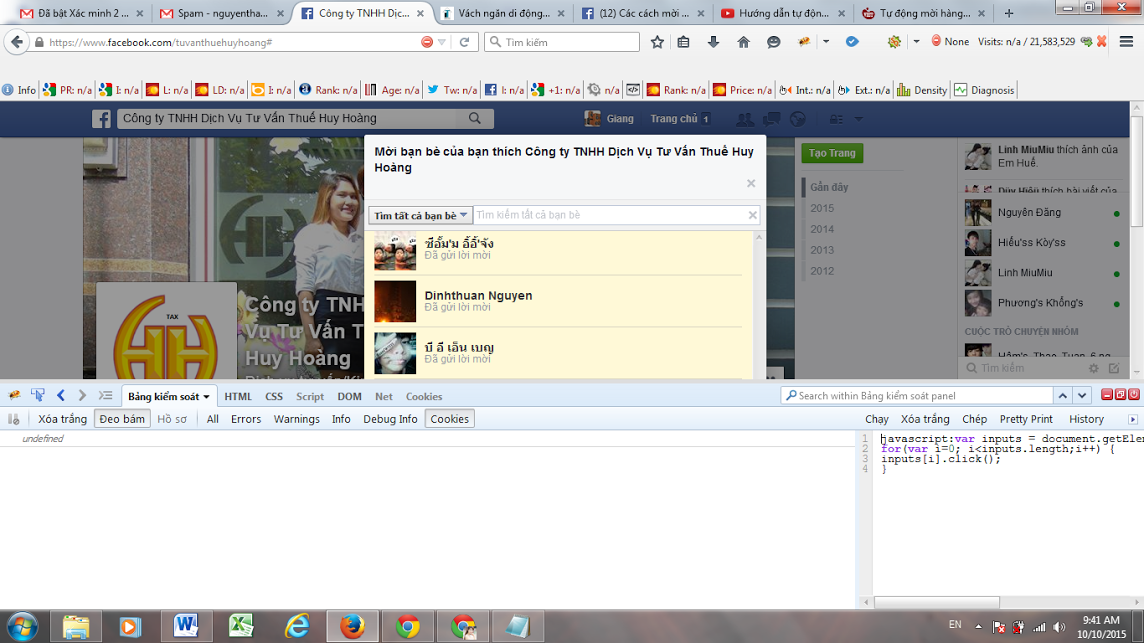
Task: Open the Tìm tất cả bạn bè dropdown
Action: [x=420, y=215]
